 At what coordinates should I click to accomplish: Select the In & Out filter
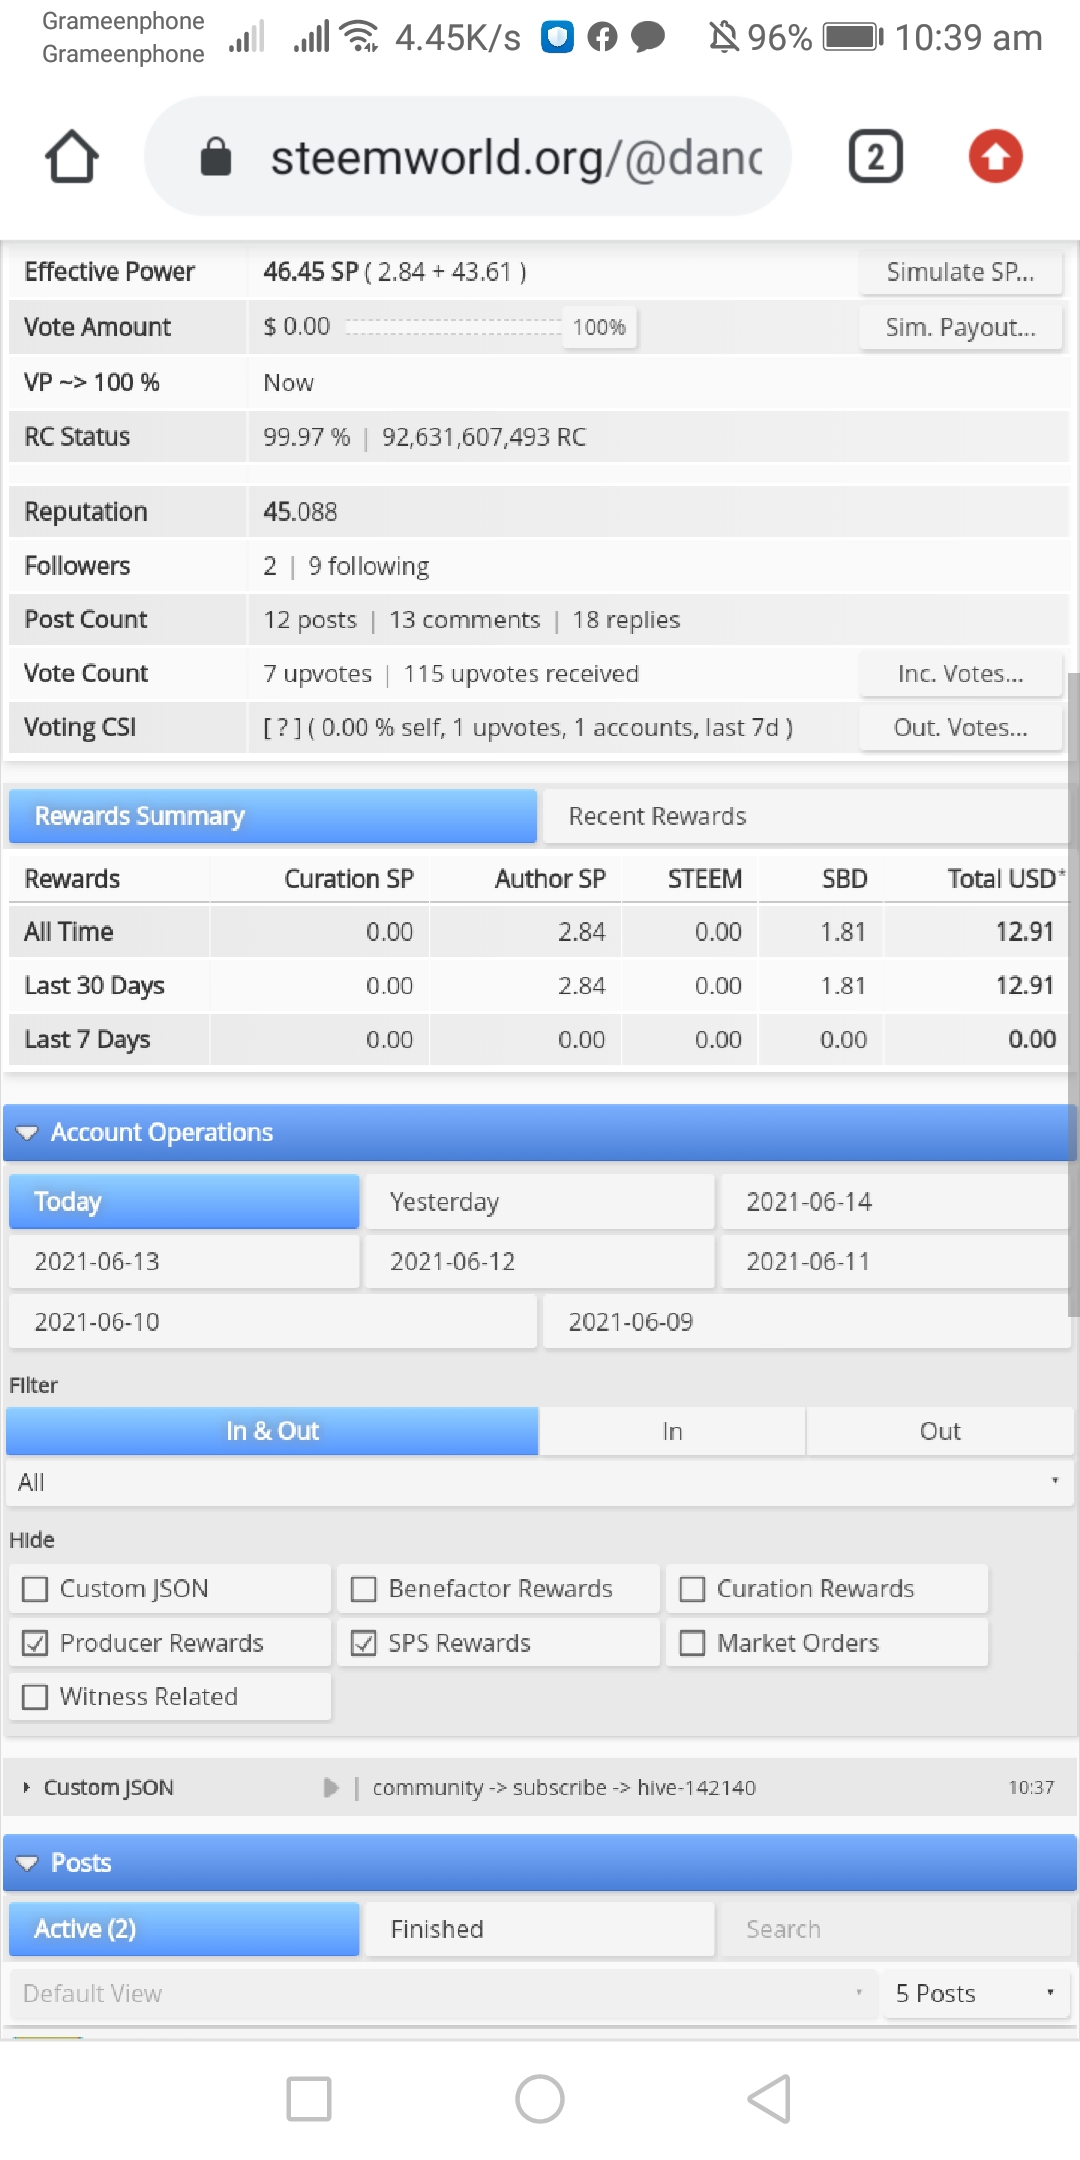272,1431
